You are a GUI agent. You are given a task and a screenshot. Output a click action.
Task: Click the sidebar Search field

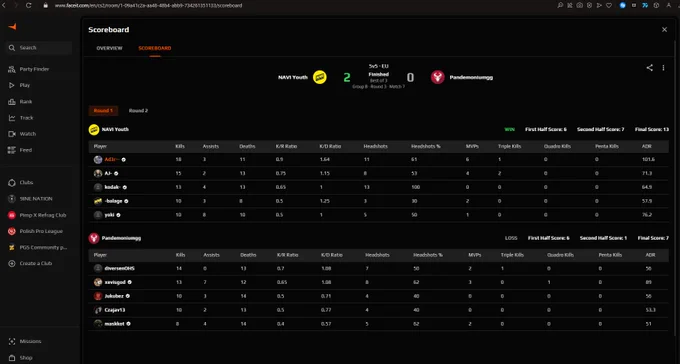[x=39, y=48]
